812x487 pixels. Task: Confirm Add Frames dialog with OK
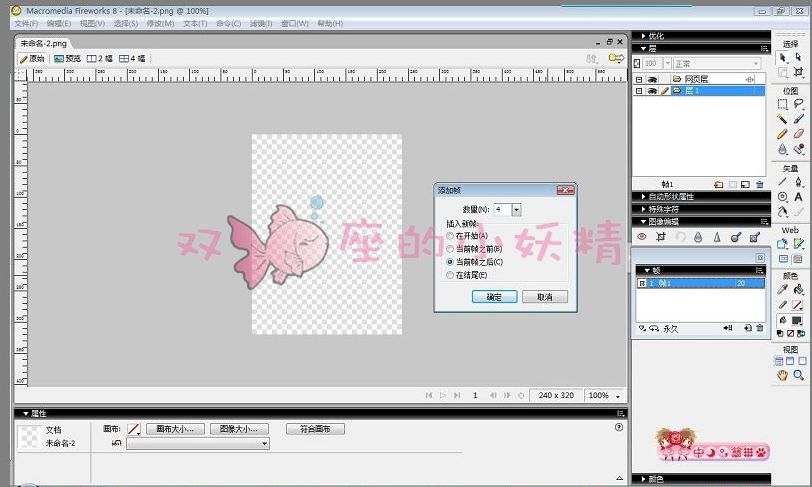(494, 297)
